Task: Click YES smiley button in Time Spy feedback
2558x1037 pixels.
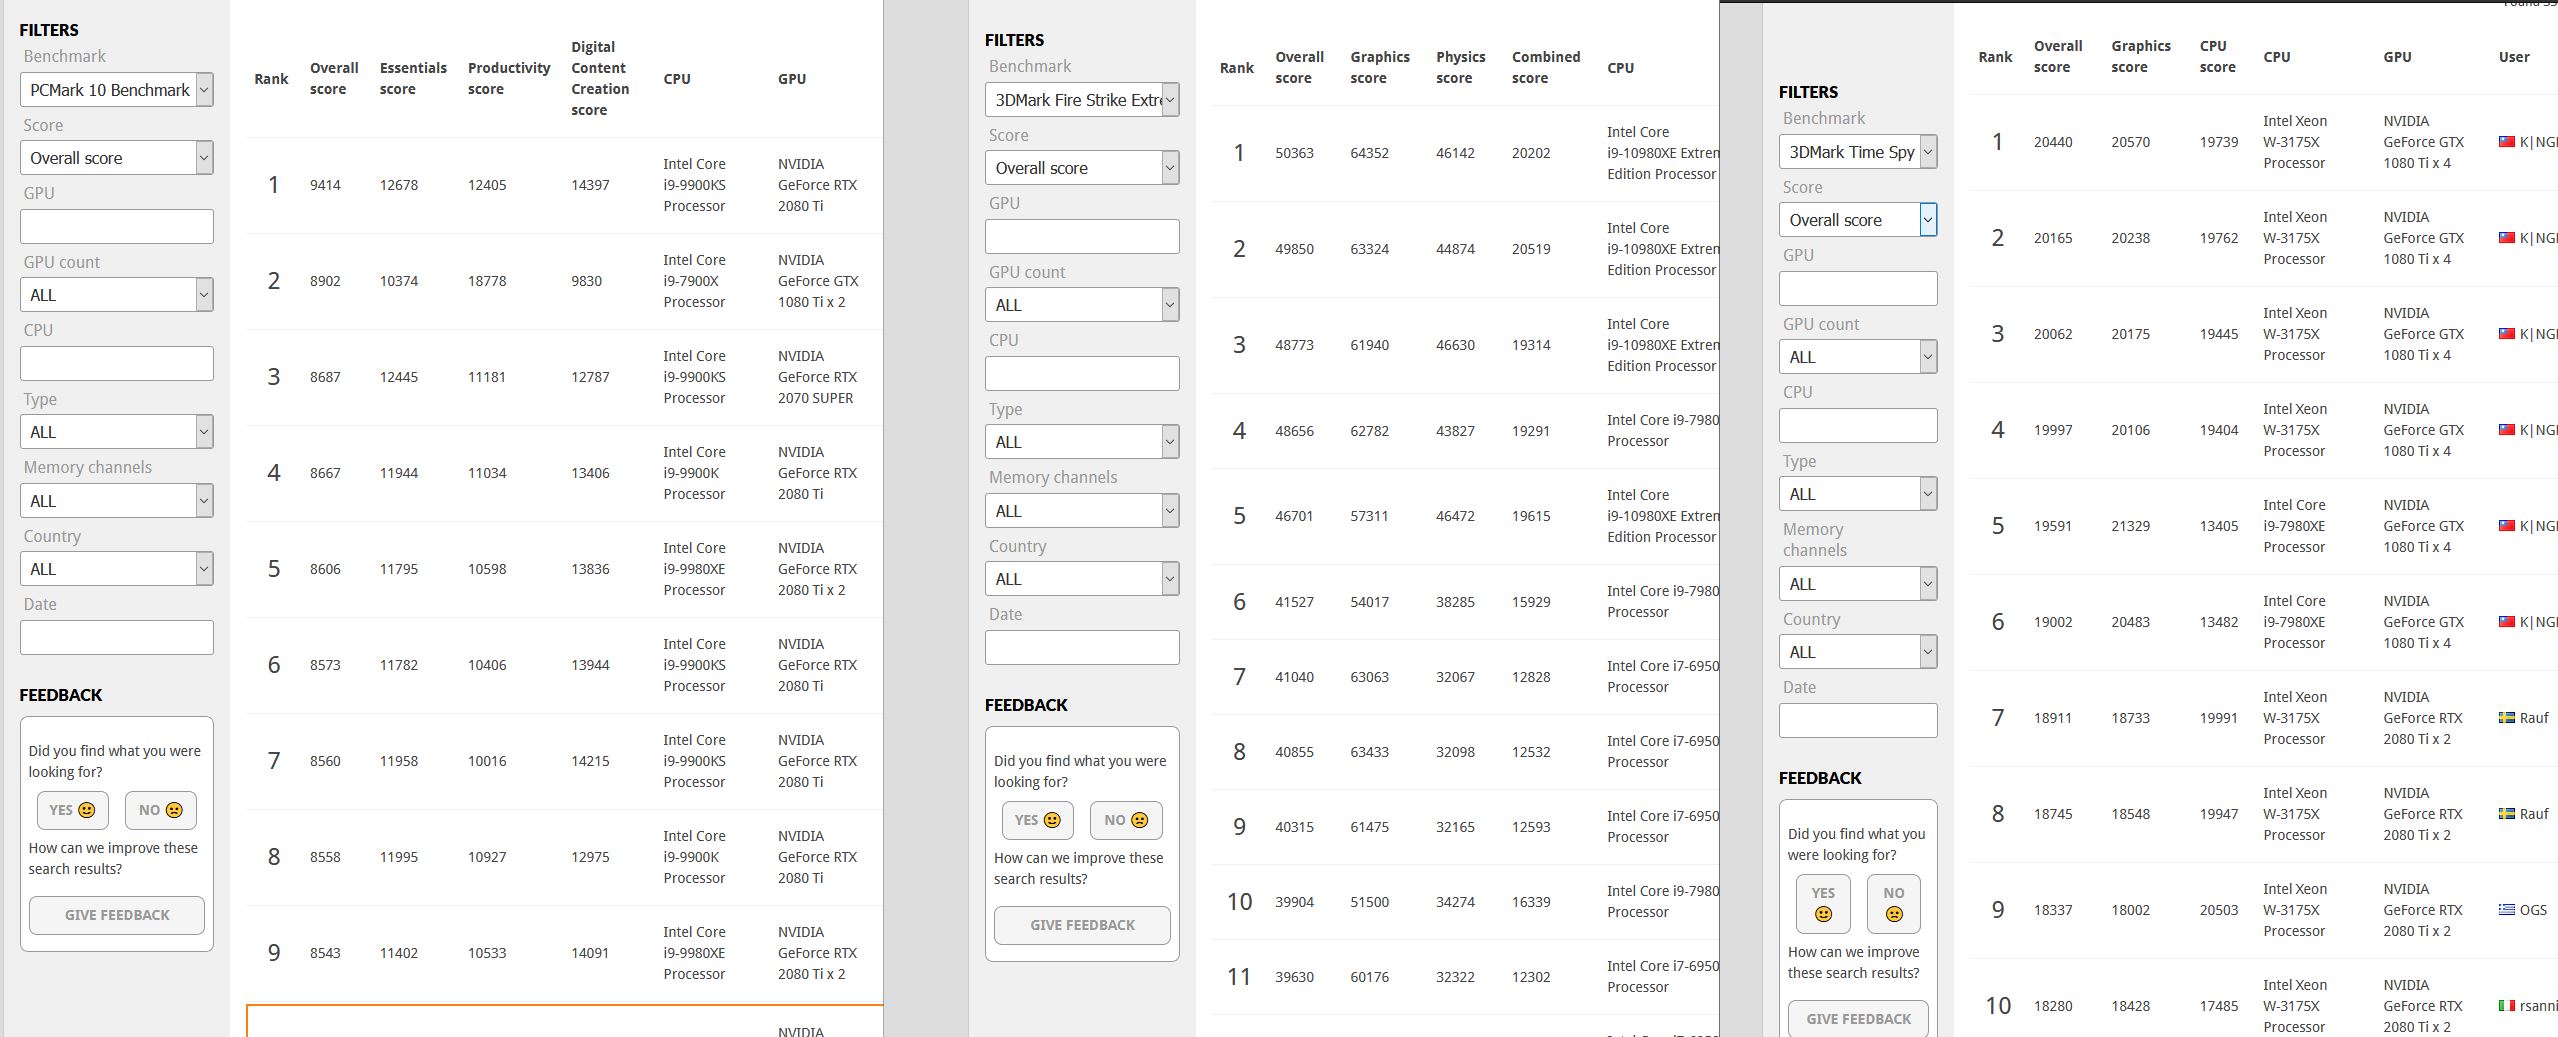Action: pos(1823,904)
